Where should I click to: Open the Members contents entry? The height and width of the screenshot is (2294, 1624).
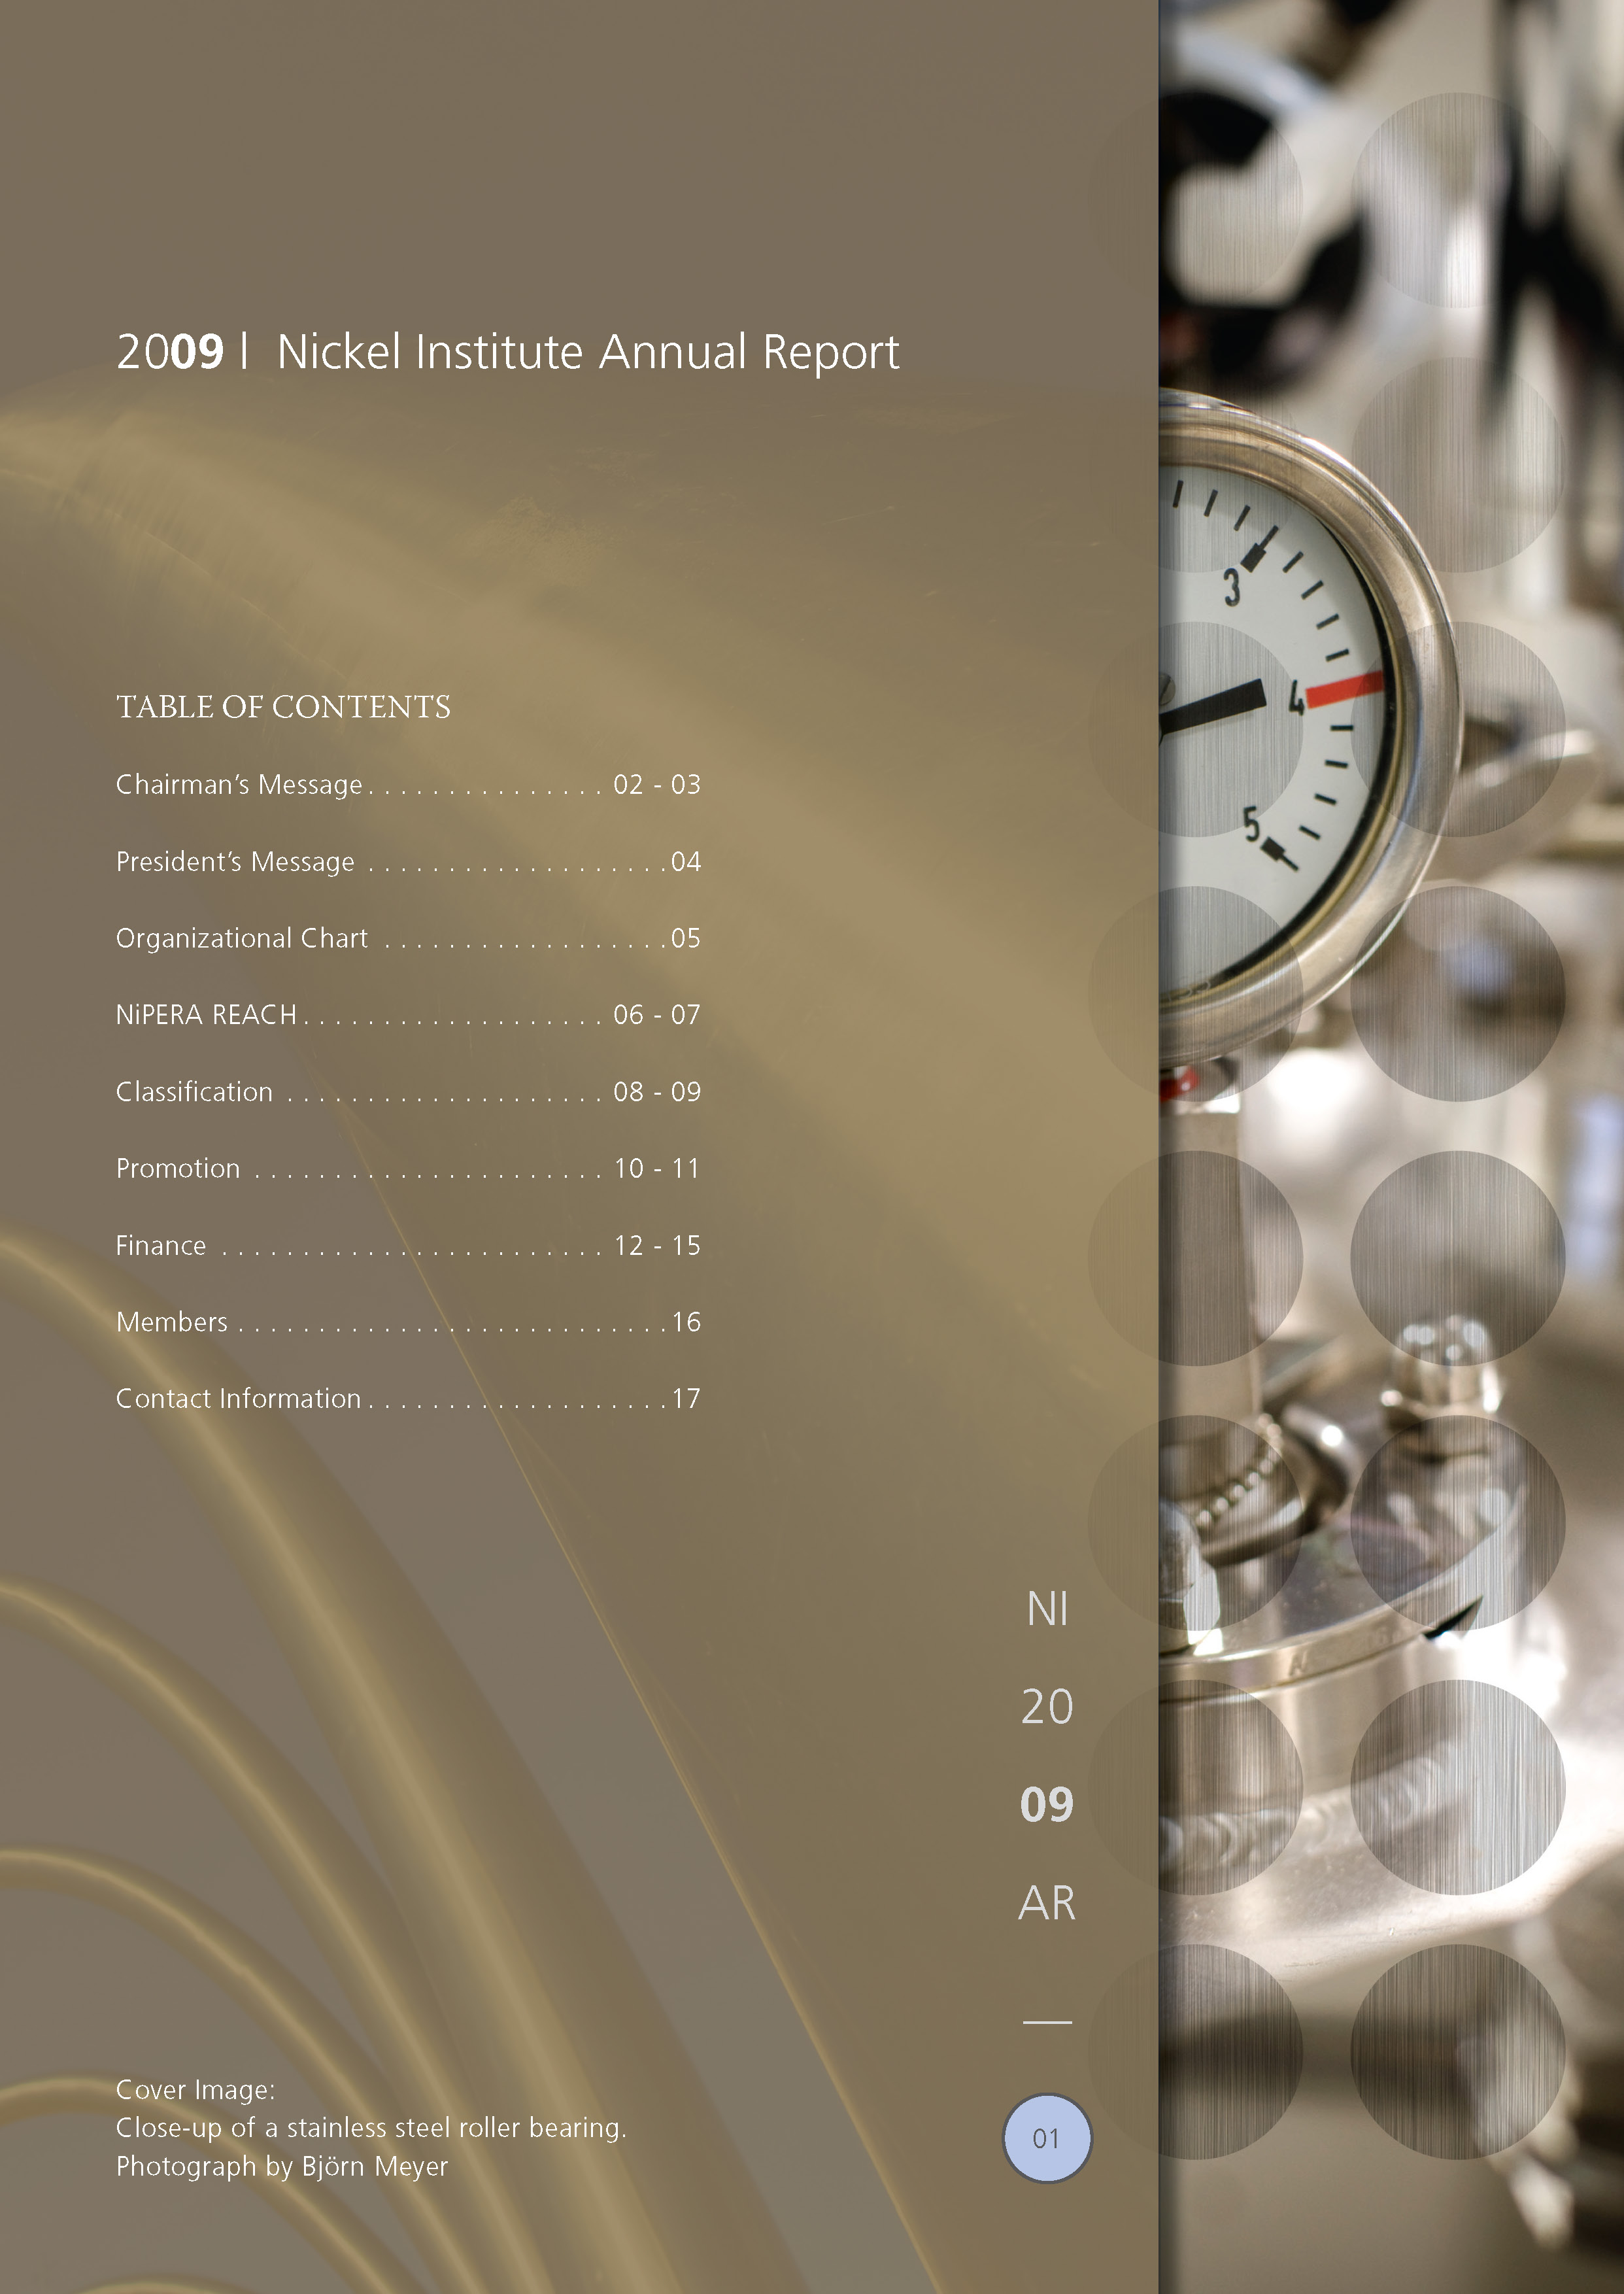coord(172,1322)
